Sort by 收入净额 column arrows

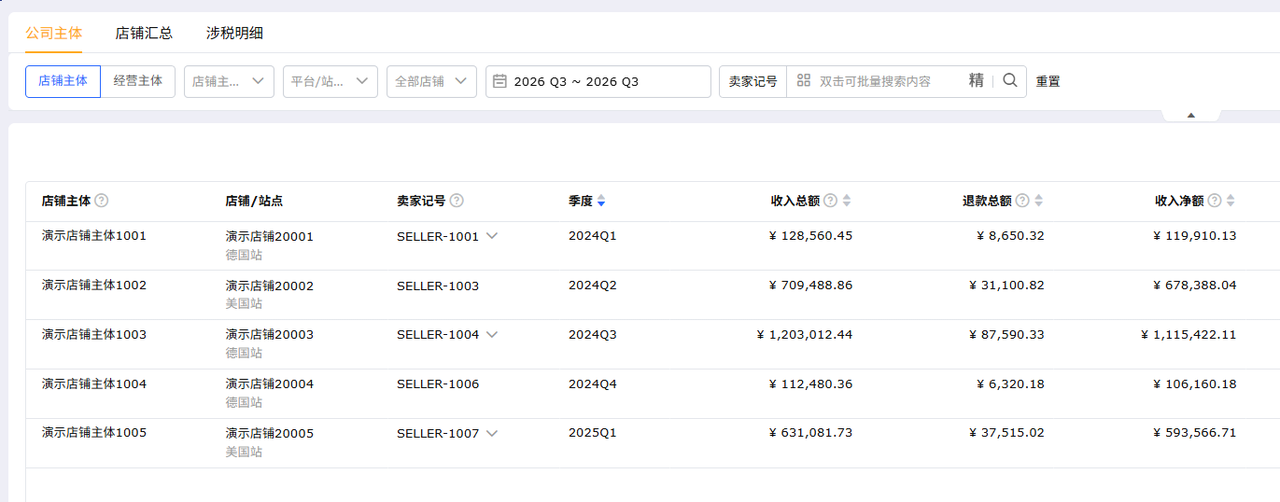(1231, 201)
